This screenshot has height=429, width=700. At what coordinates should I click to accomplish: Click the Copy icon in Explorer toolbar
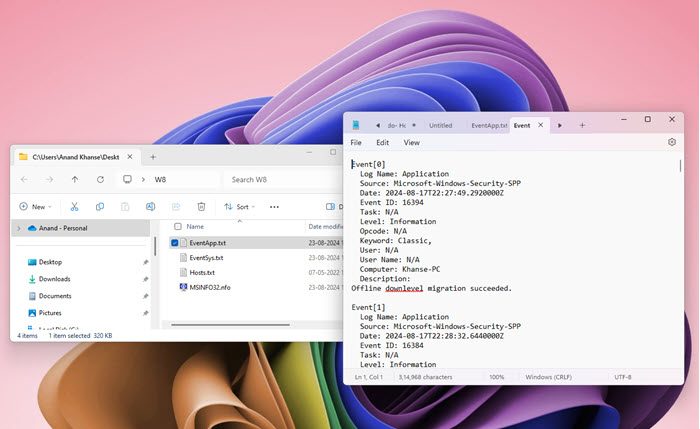coord(100,206)
